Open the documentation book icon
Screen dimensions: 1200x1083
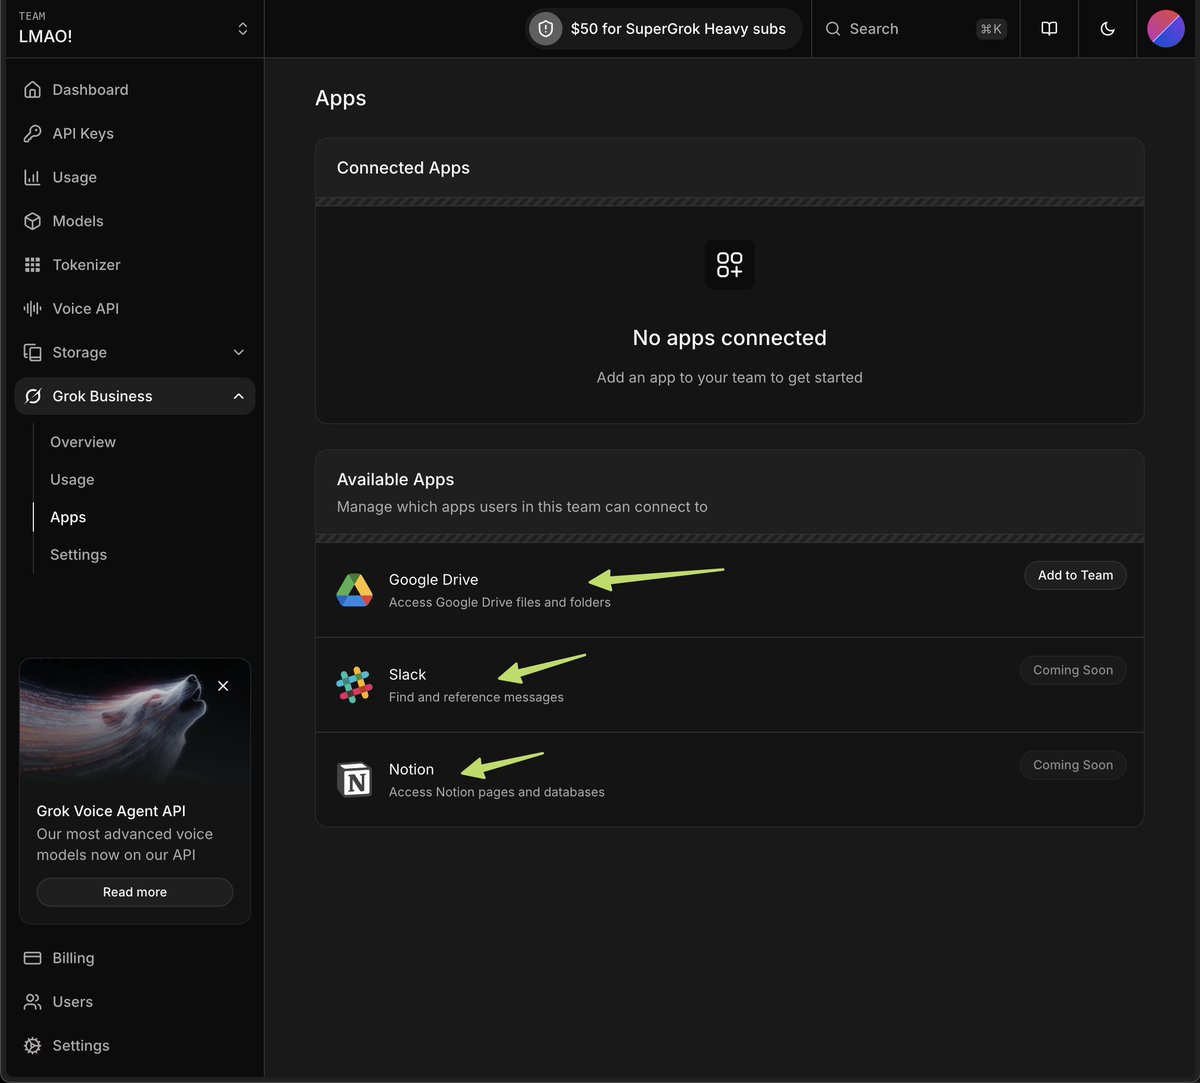(x=1049, y=29)
